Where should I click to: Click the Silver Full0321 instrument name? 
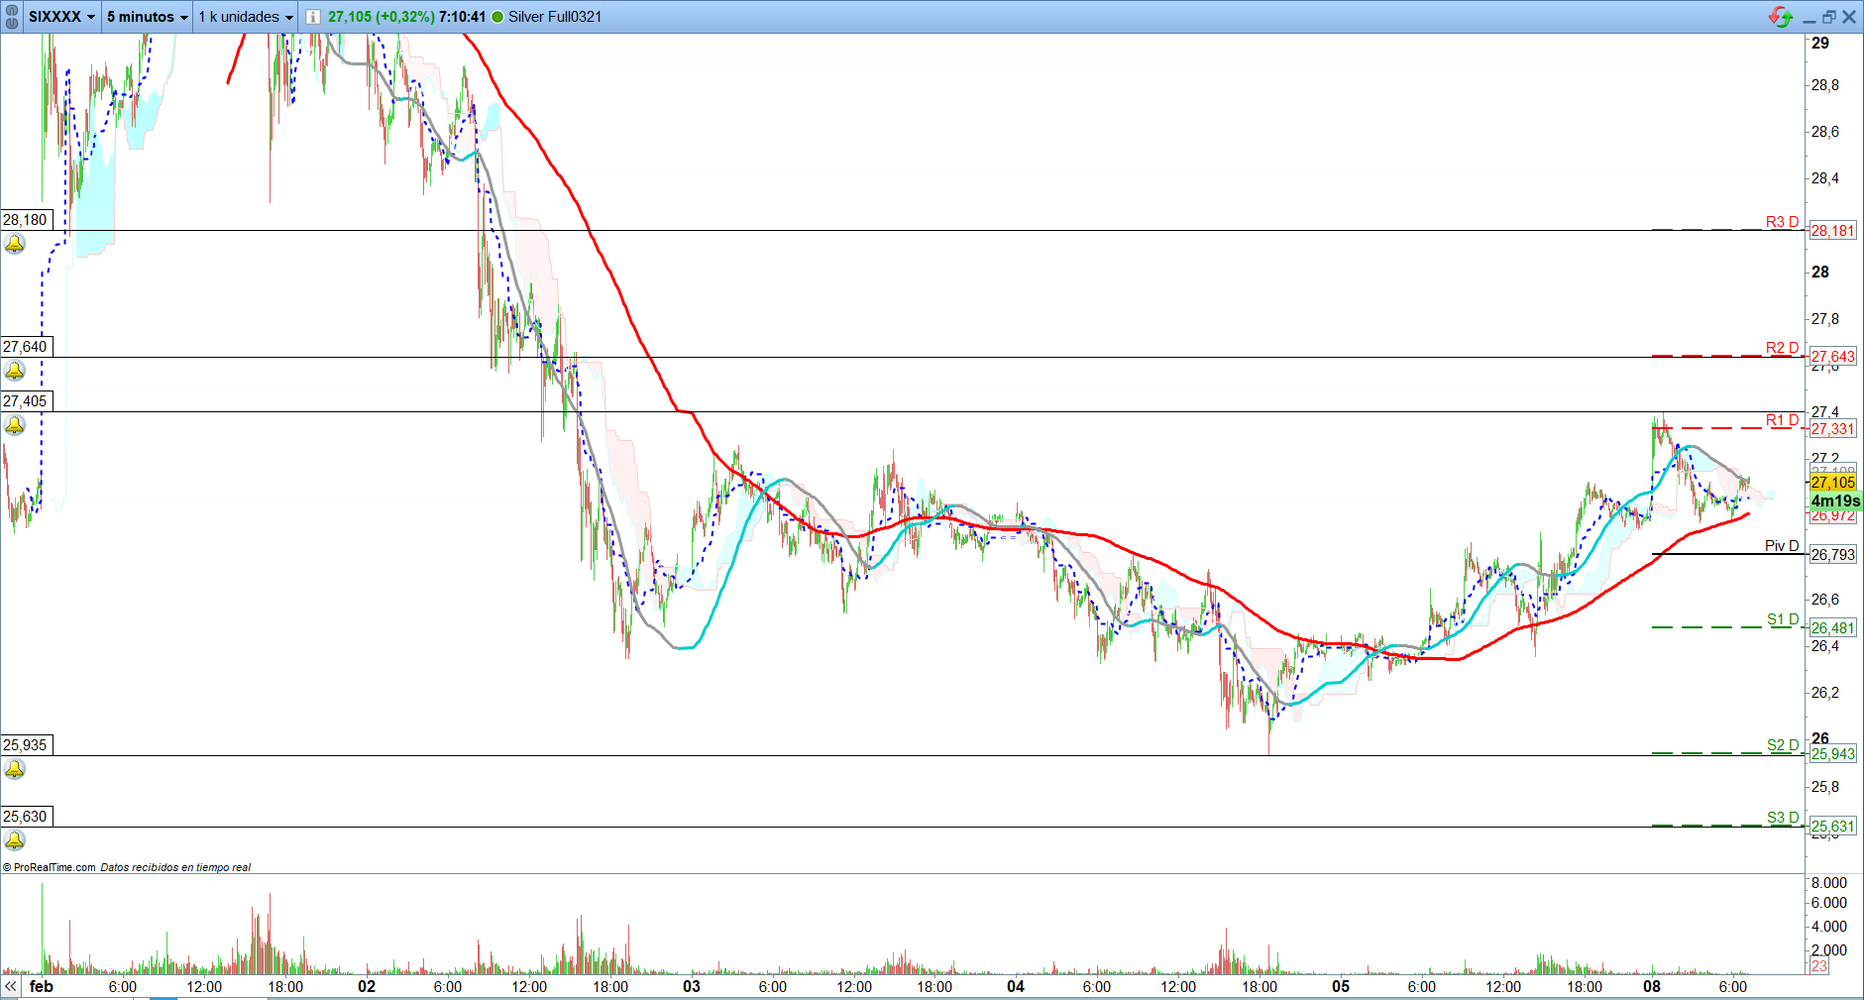[555, 17]
